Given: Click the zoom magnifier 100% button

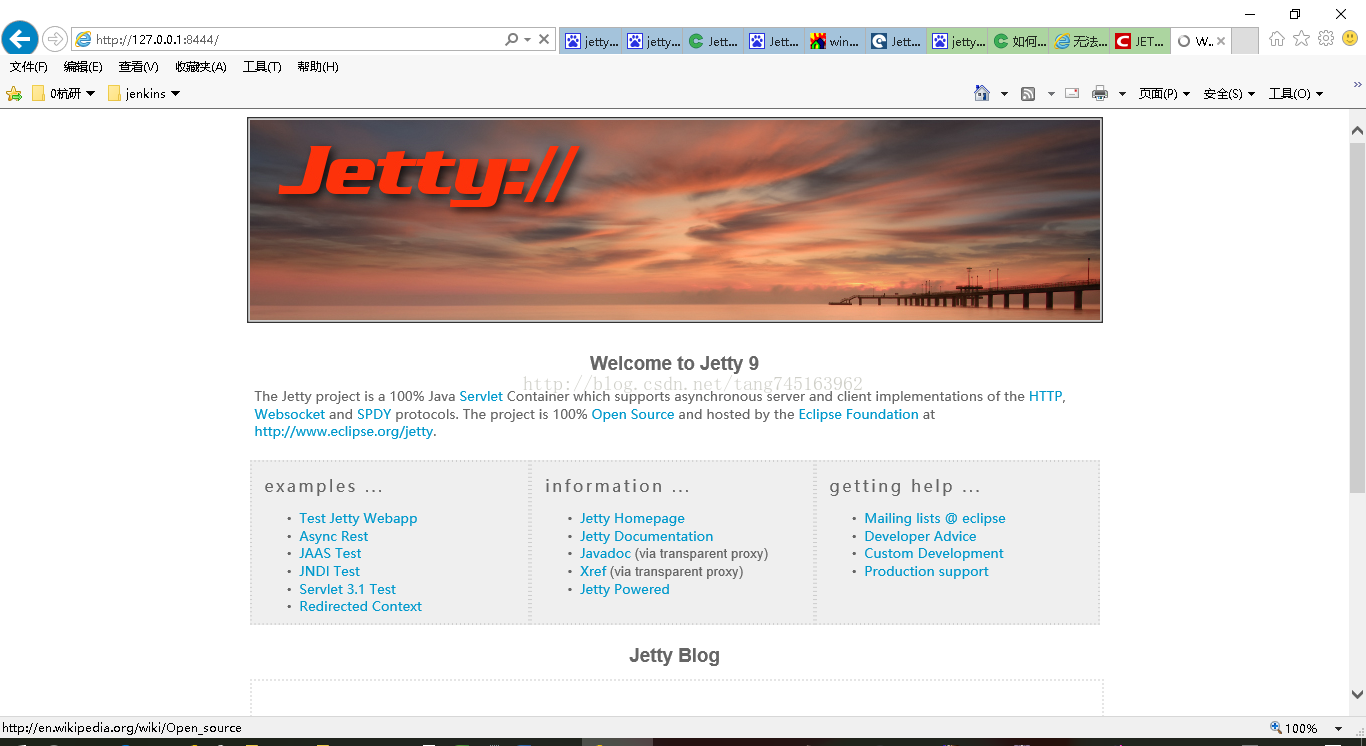Looking at the screenshot, I should pyautogui.click(x=1293, y=728).
